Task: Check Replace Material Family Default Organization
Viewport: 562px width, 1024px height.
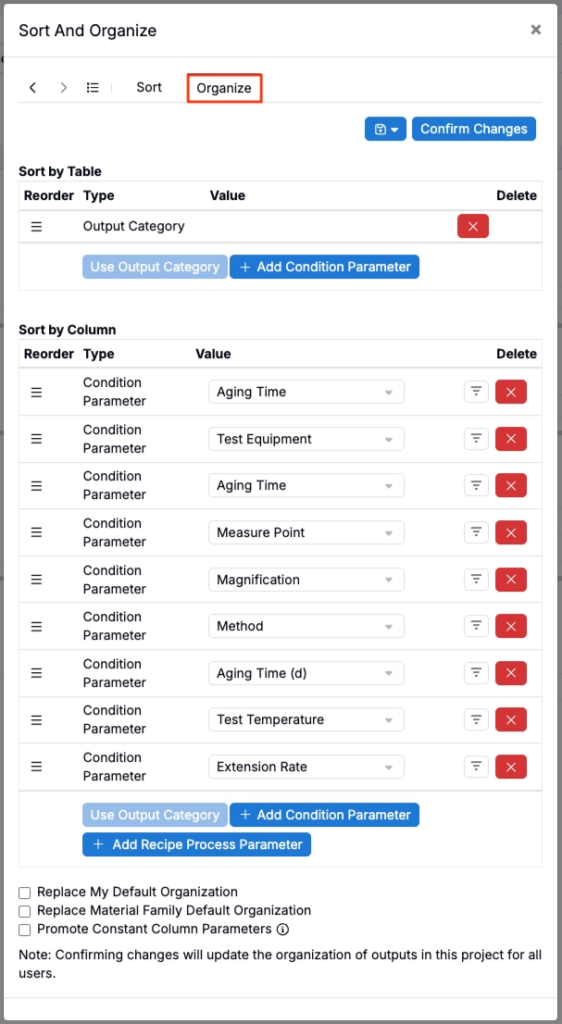Action: click(25, 911)
